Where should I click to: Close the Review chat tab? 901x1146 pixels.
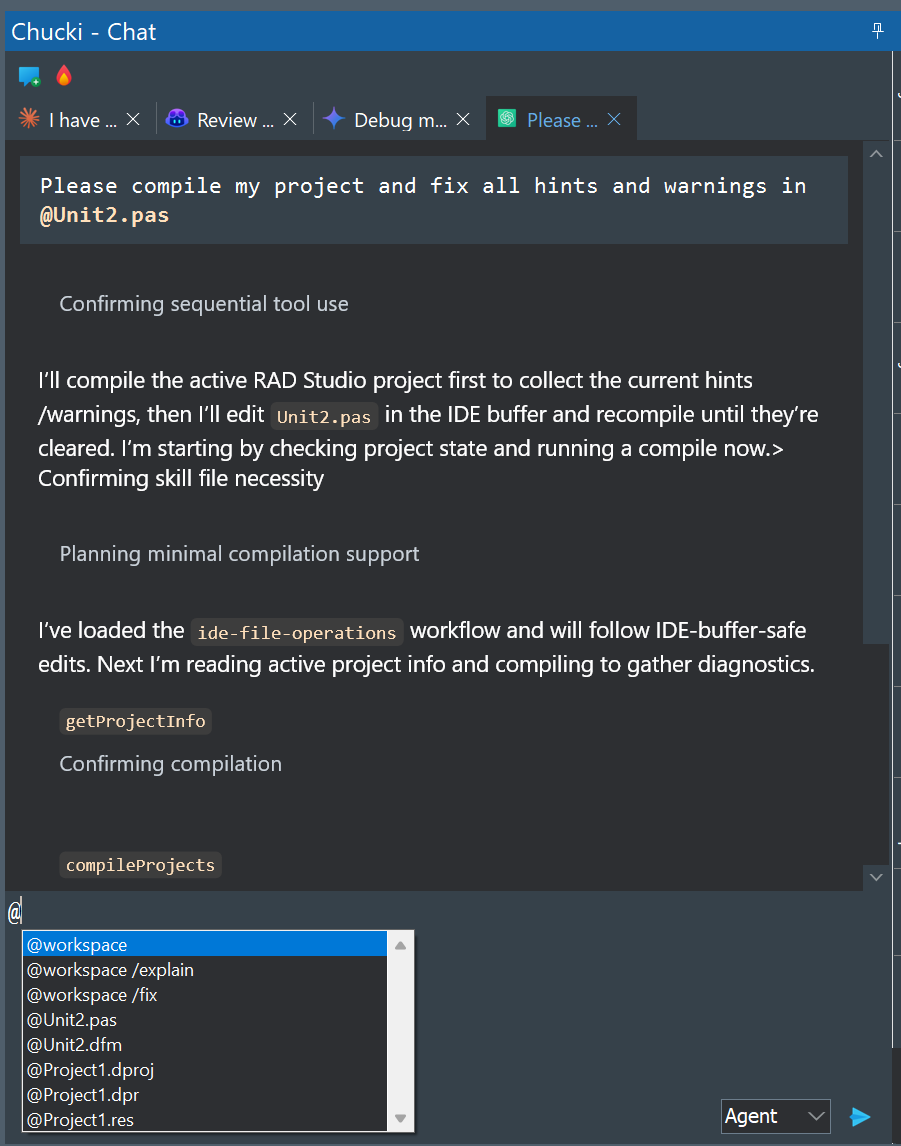point(289,118)
